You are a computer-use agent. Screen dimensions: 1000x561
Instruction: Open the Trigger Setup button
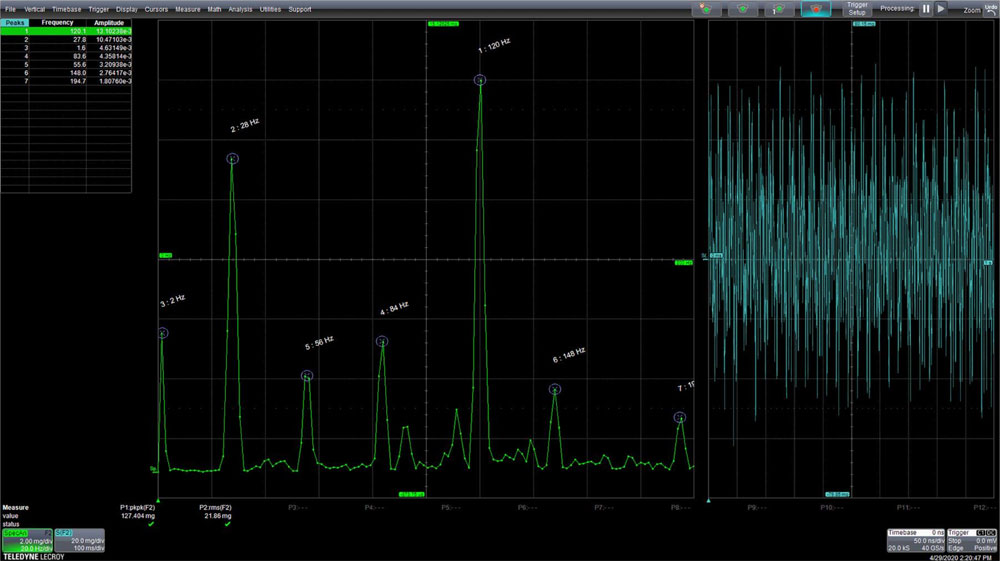pos(857,8)
